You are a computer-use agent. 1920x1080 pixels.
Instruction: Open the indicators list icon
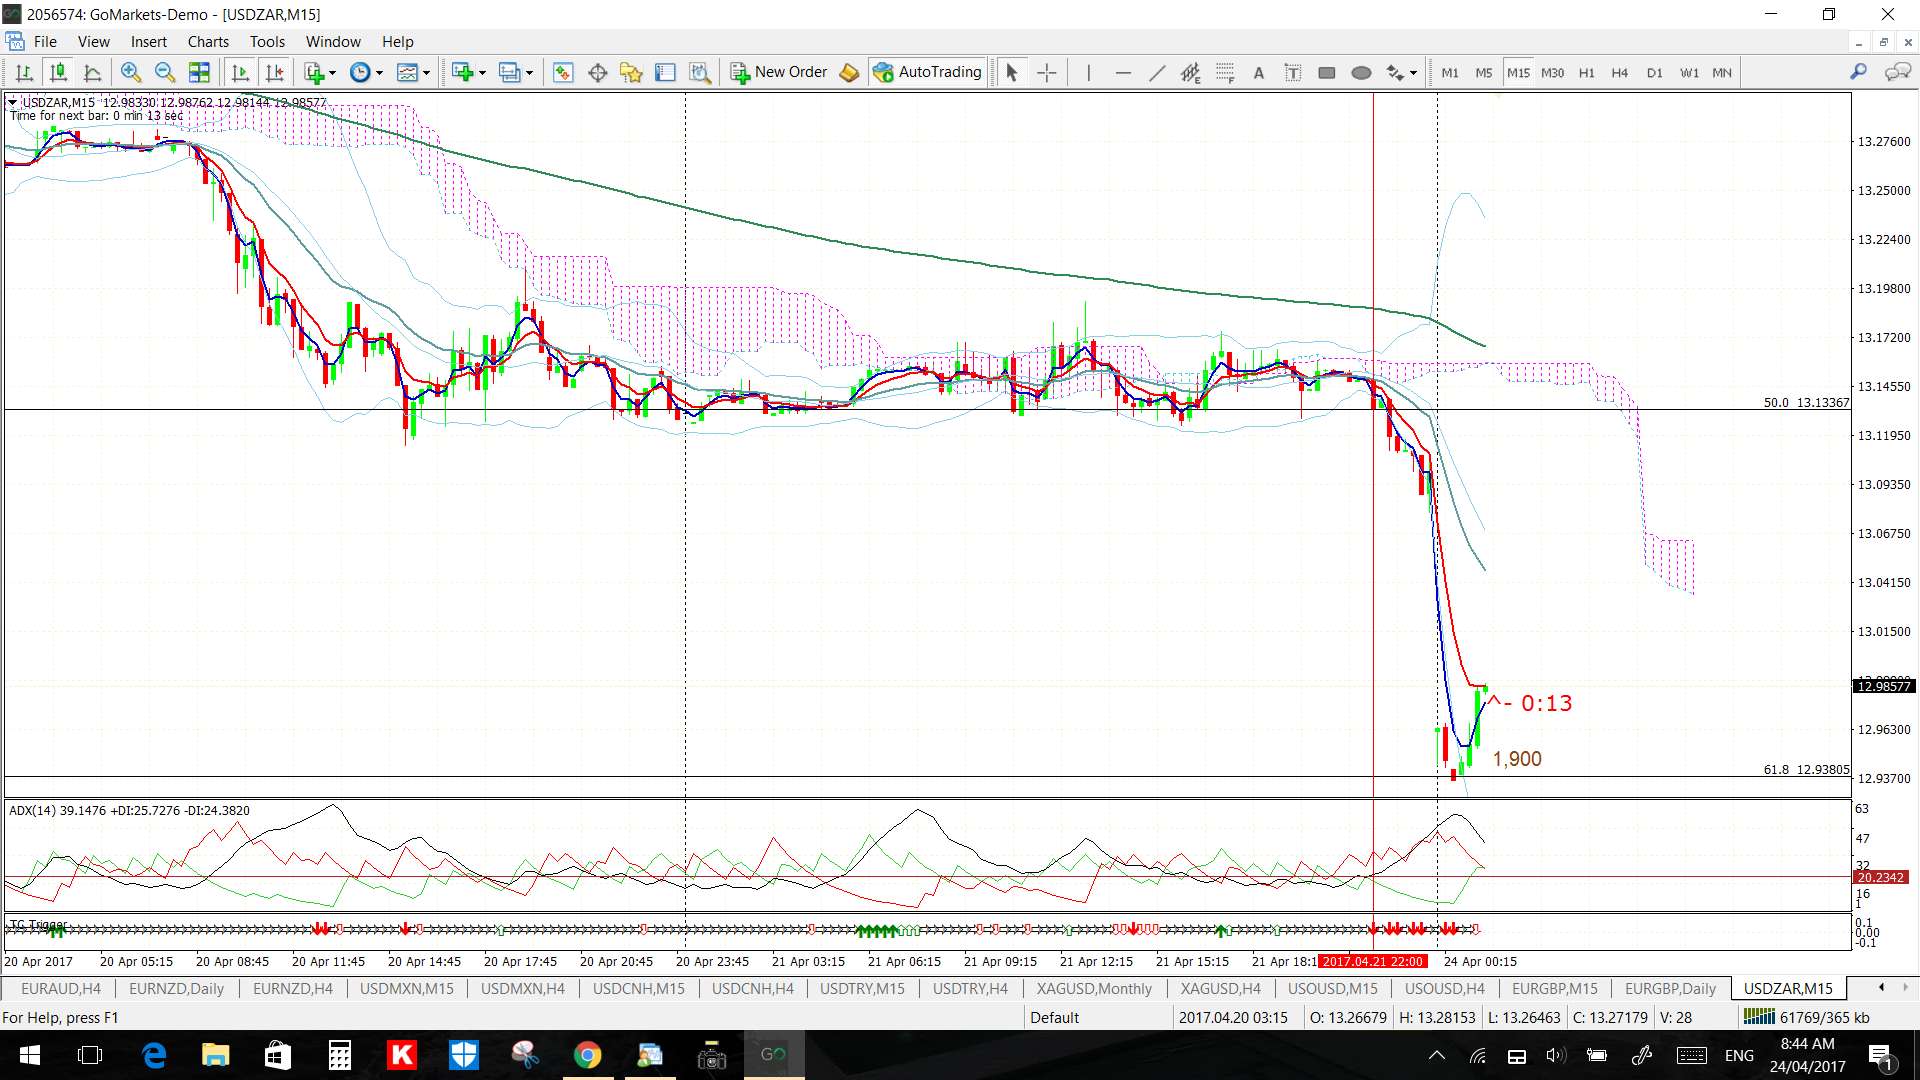(x=314, y=72)
